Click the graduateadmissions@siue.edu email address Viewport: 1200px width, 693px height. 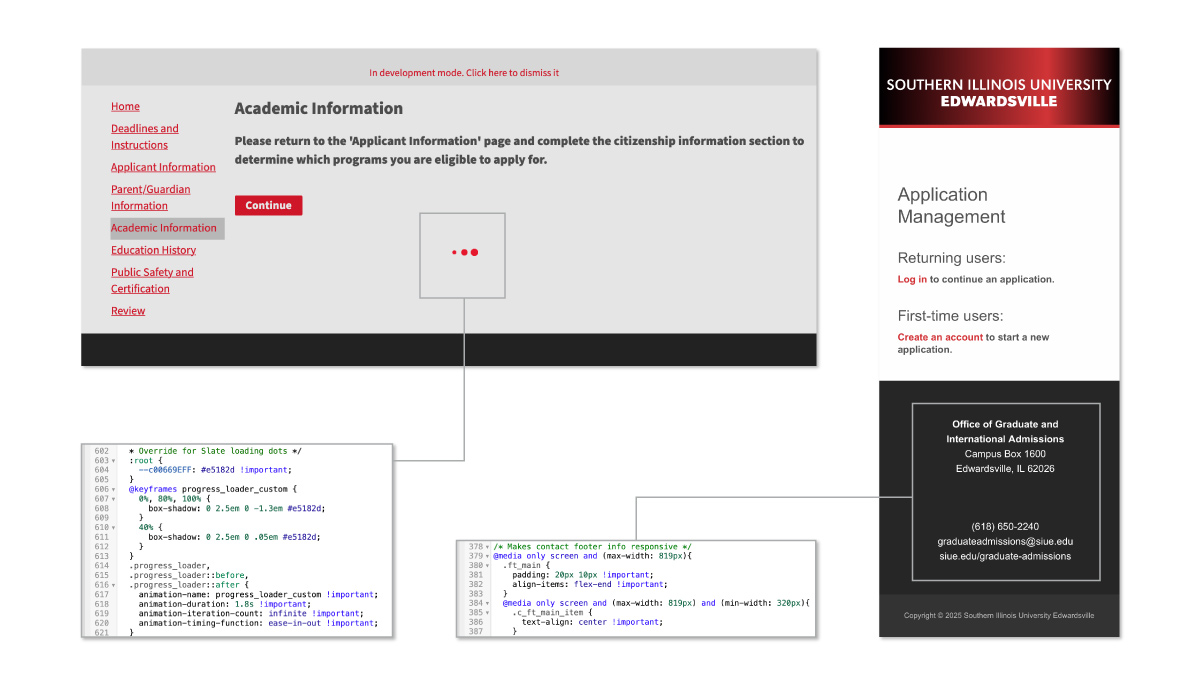pos(1005,542)
